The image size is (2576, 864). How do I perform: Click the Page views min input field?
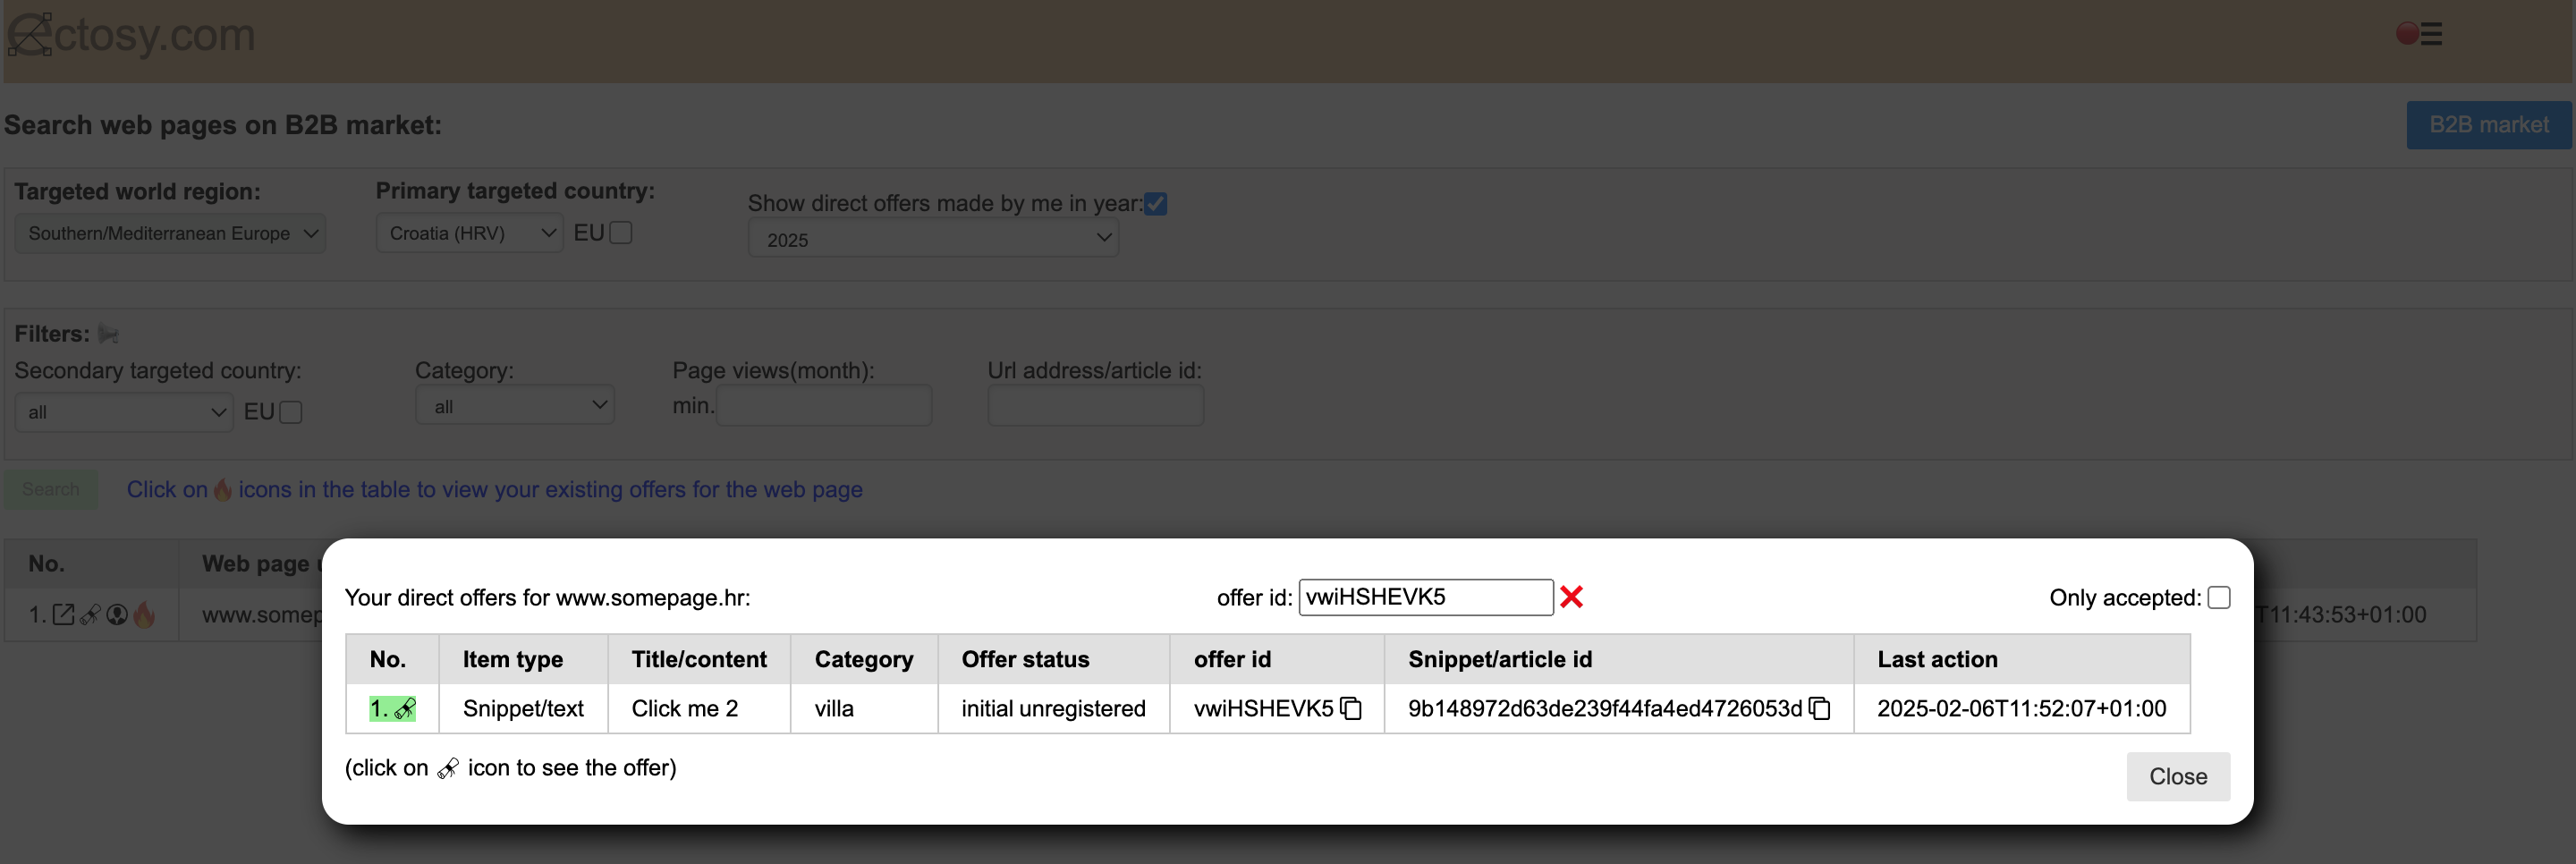click(824, 406)
